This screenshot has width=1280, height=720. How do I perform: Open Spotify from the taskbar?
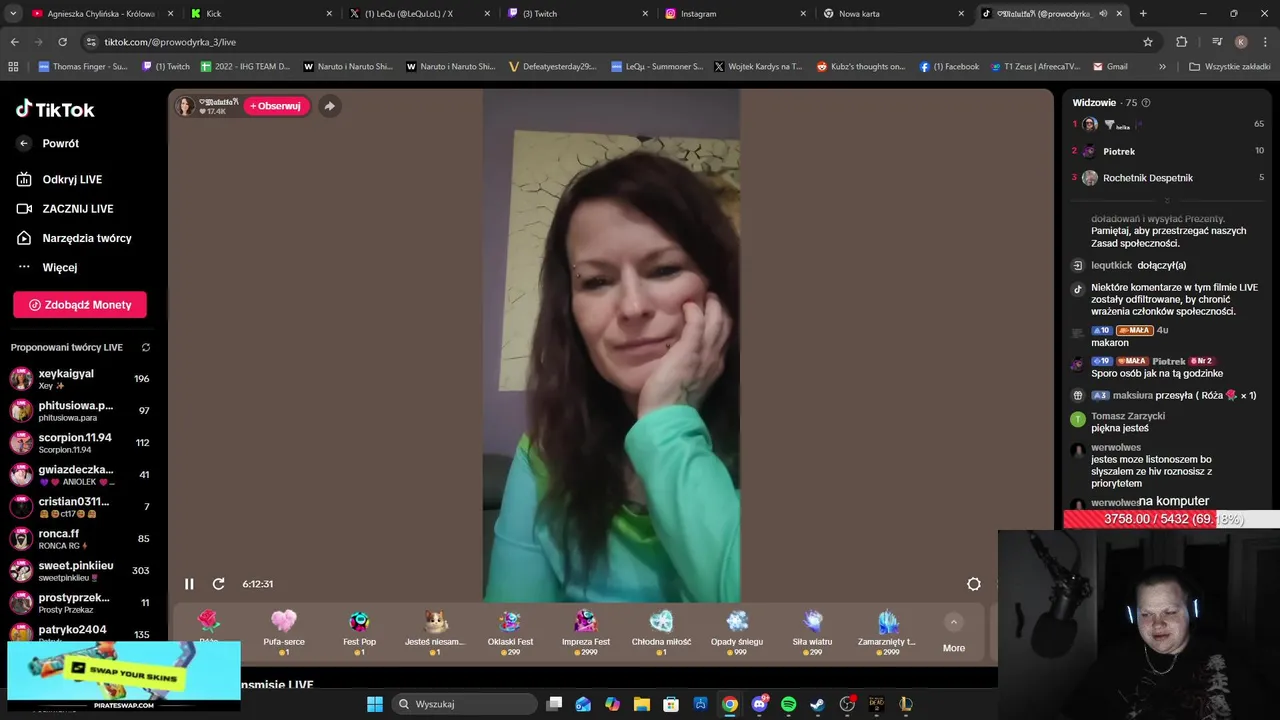788,704
